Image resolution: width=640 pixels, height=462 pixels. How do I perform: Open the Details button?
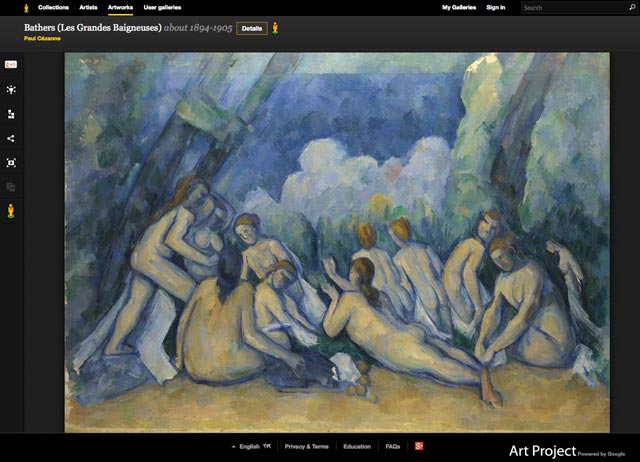pyautogui.click(x=252, y=29)
